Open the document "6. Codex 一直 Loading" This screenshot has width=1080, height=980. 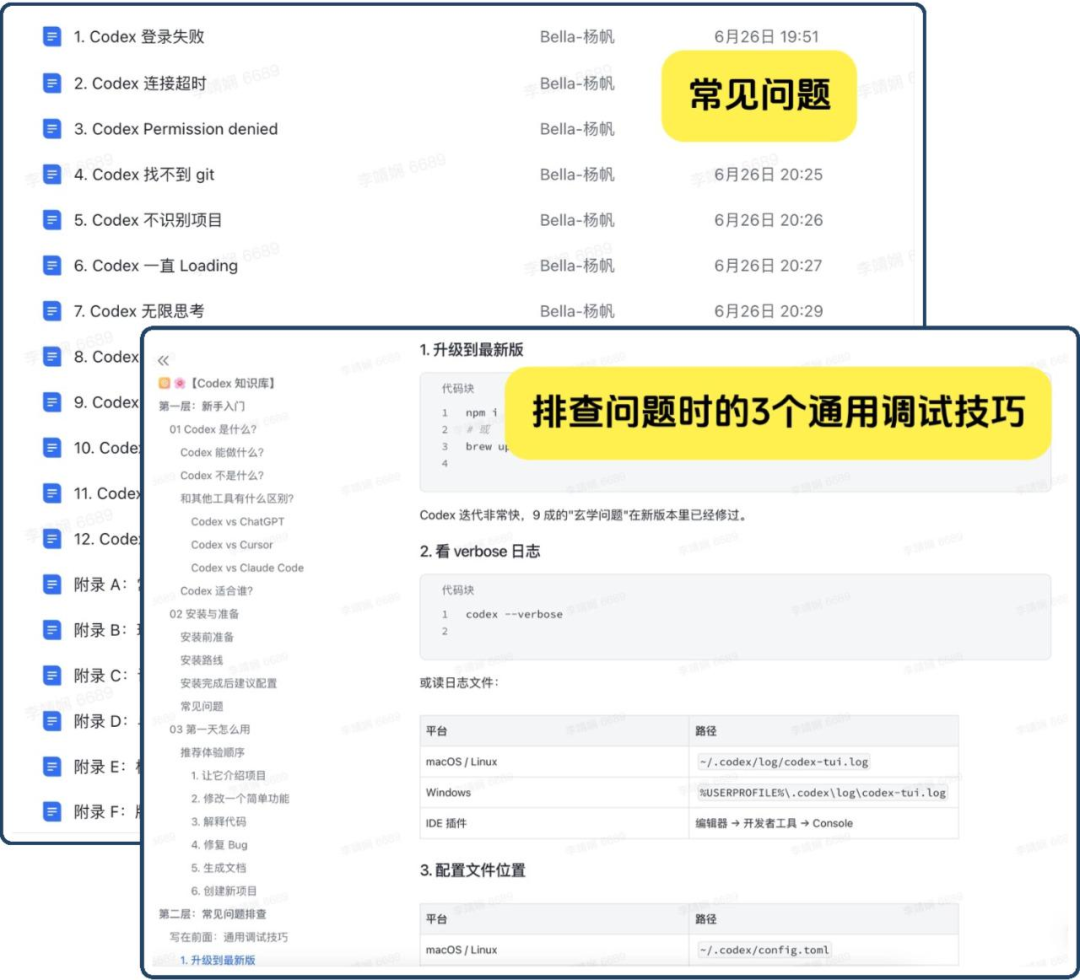(156, 265)
